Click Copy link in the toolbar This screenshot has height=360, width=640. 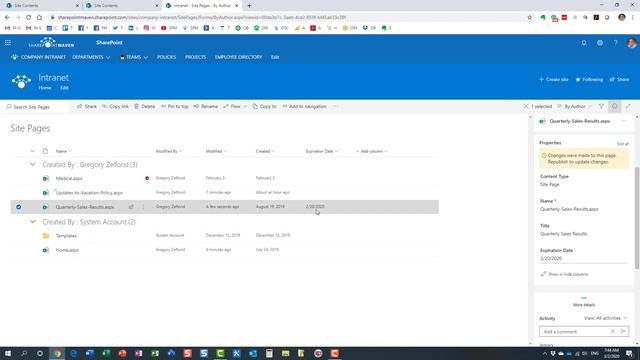tap(115, 107)
